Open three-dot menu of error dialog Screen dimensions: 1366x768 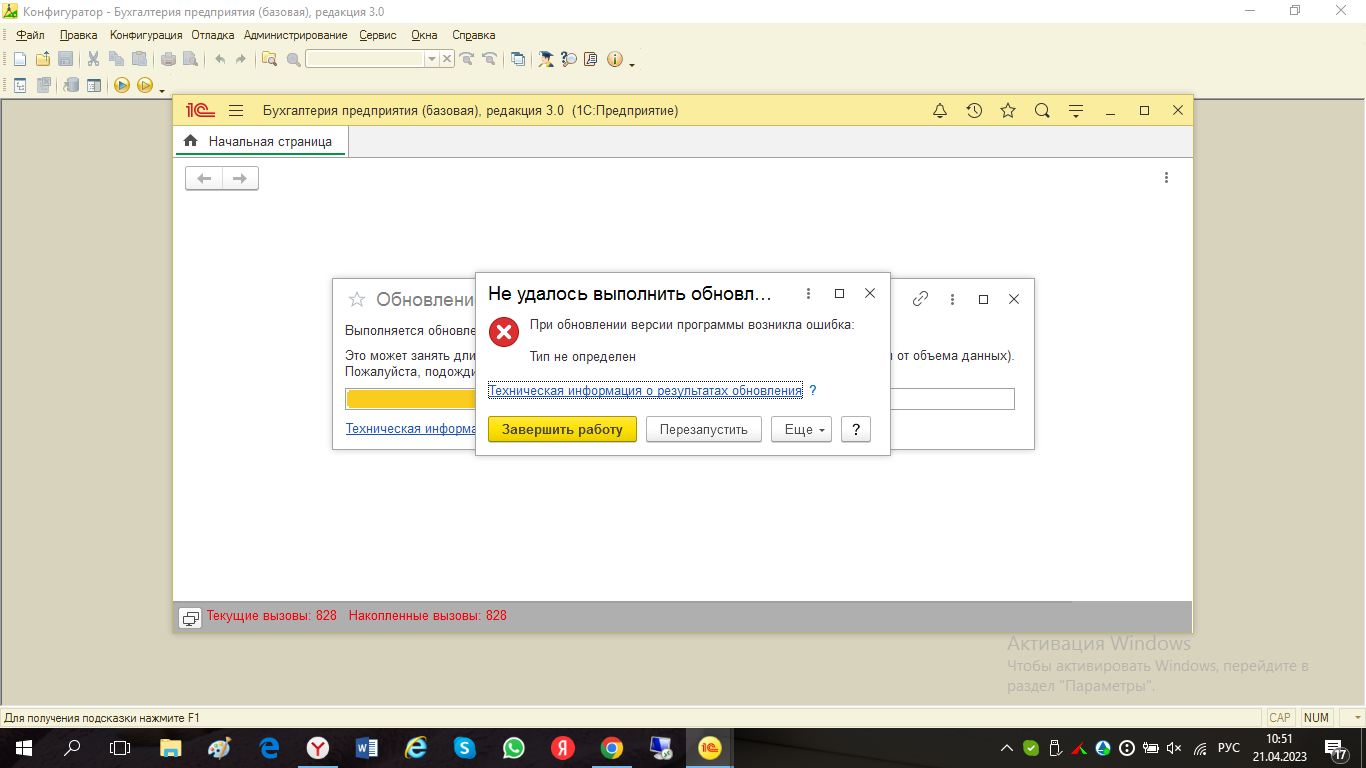(808, 293)
